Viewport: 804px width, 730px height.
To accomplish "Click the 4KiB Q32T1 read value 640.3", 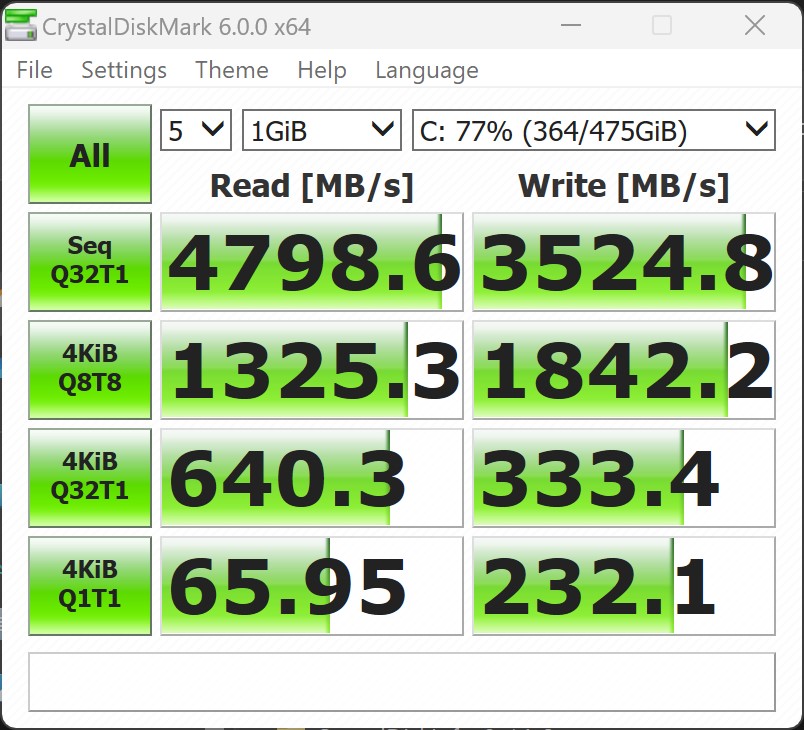I will click(312, 478).
